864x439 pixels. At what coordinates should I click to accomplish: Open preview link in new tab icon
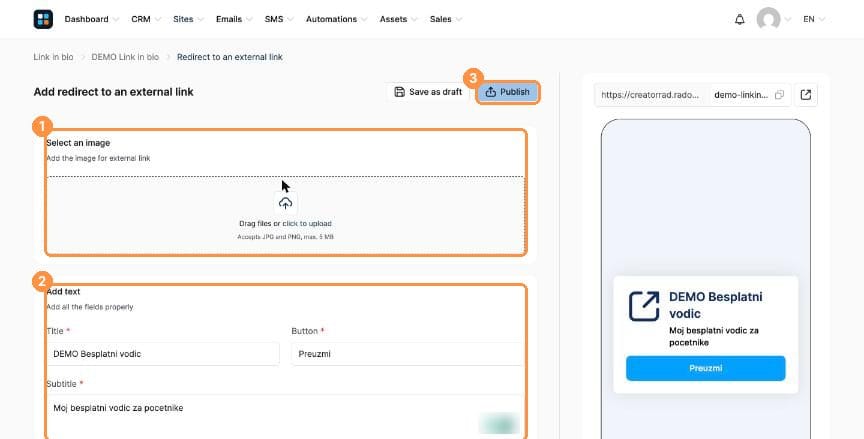806,95
